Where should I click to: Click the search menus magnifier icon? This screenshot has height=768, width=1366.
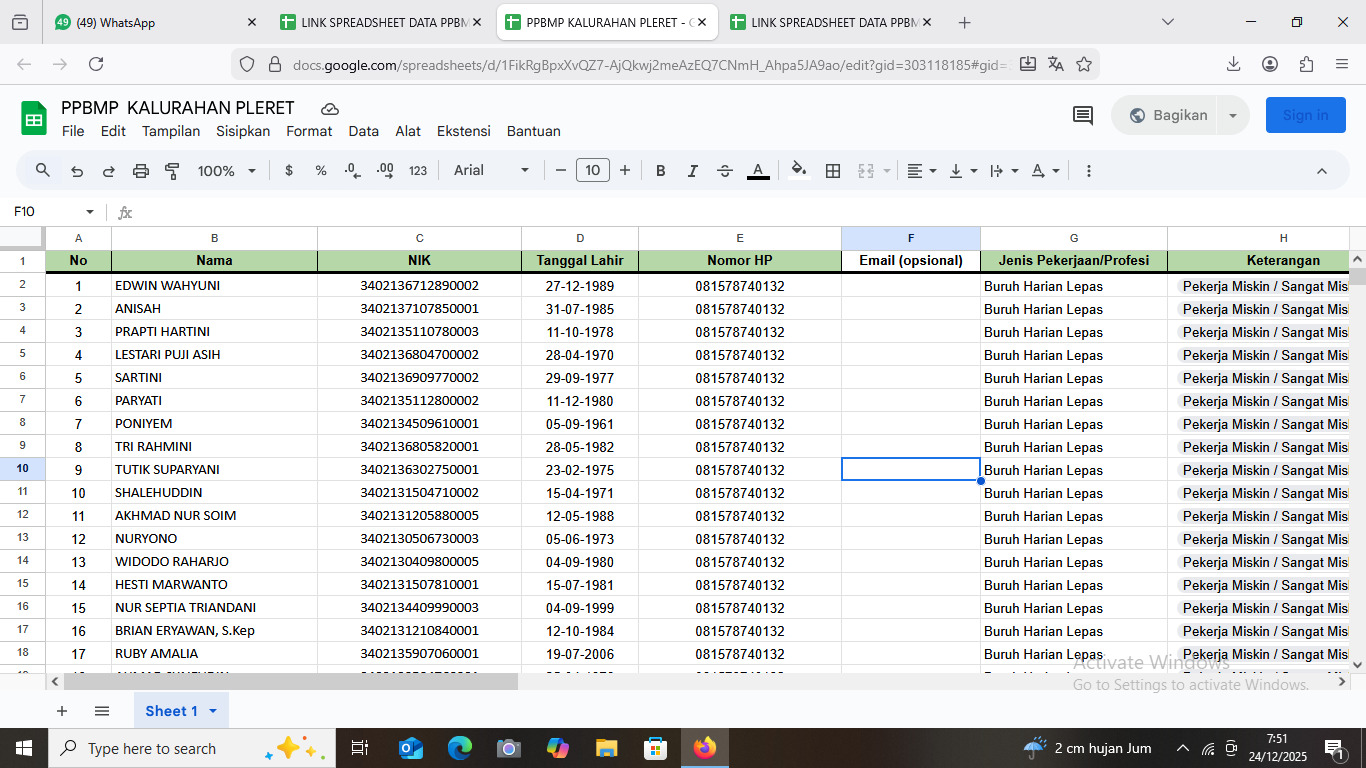[43, 171]
